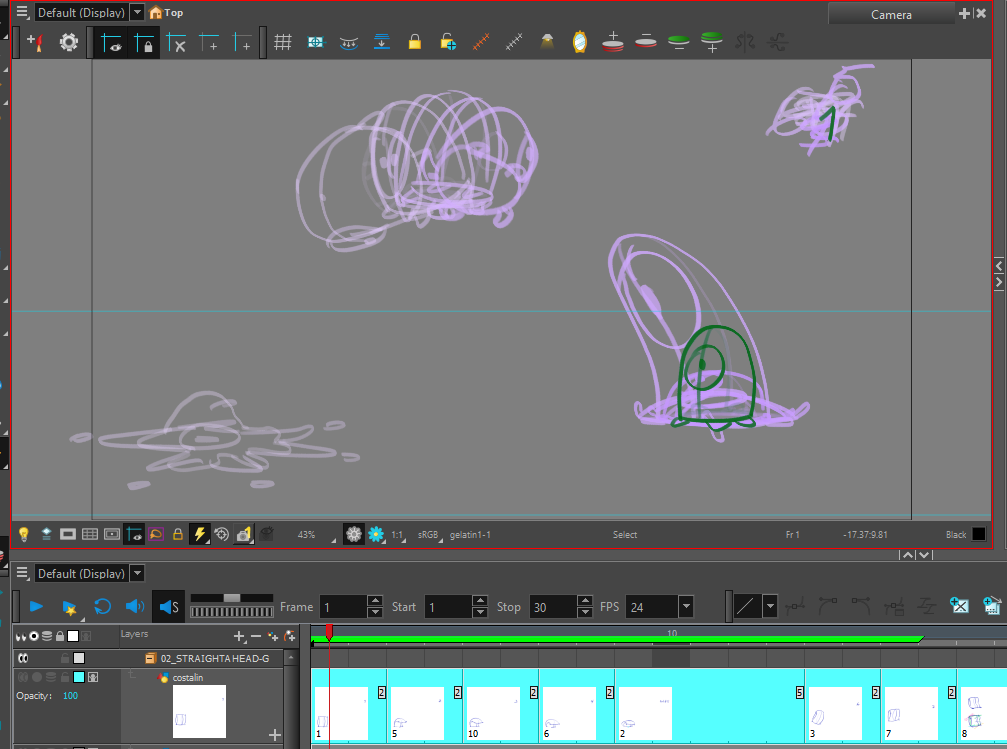Toggle sound playback speaker icon
The image size is (1007, 749).
click(135, 606)
